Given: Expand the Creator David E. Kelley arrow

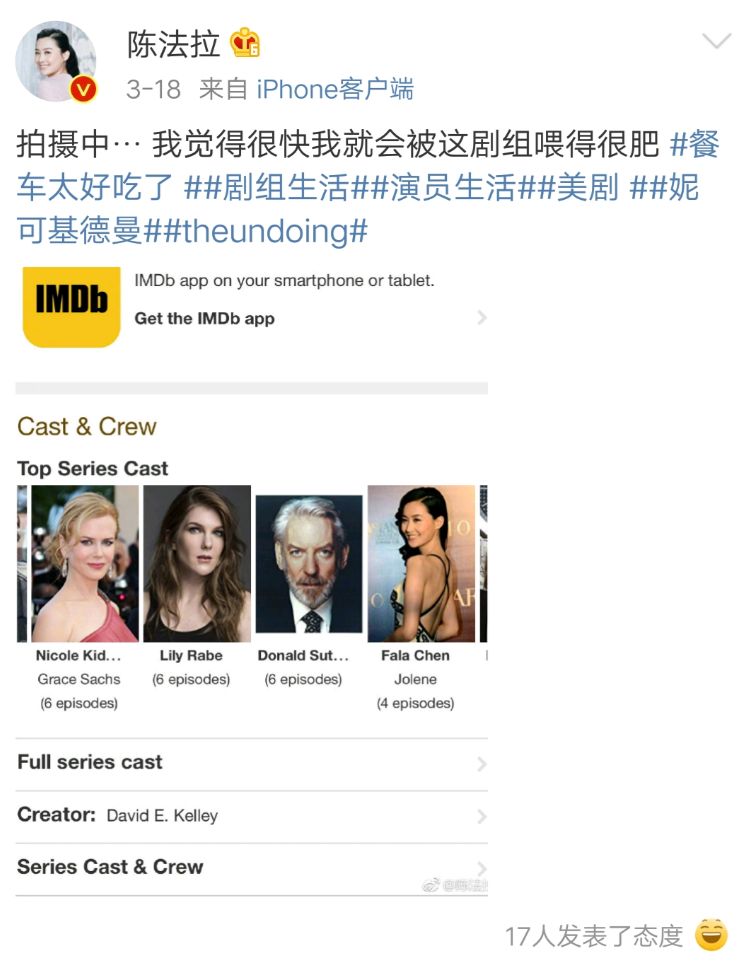Looking at the screenshot, I should 482,816.
